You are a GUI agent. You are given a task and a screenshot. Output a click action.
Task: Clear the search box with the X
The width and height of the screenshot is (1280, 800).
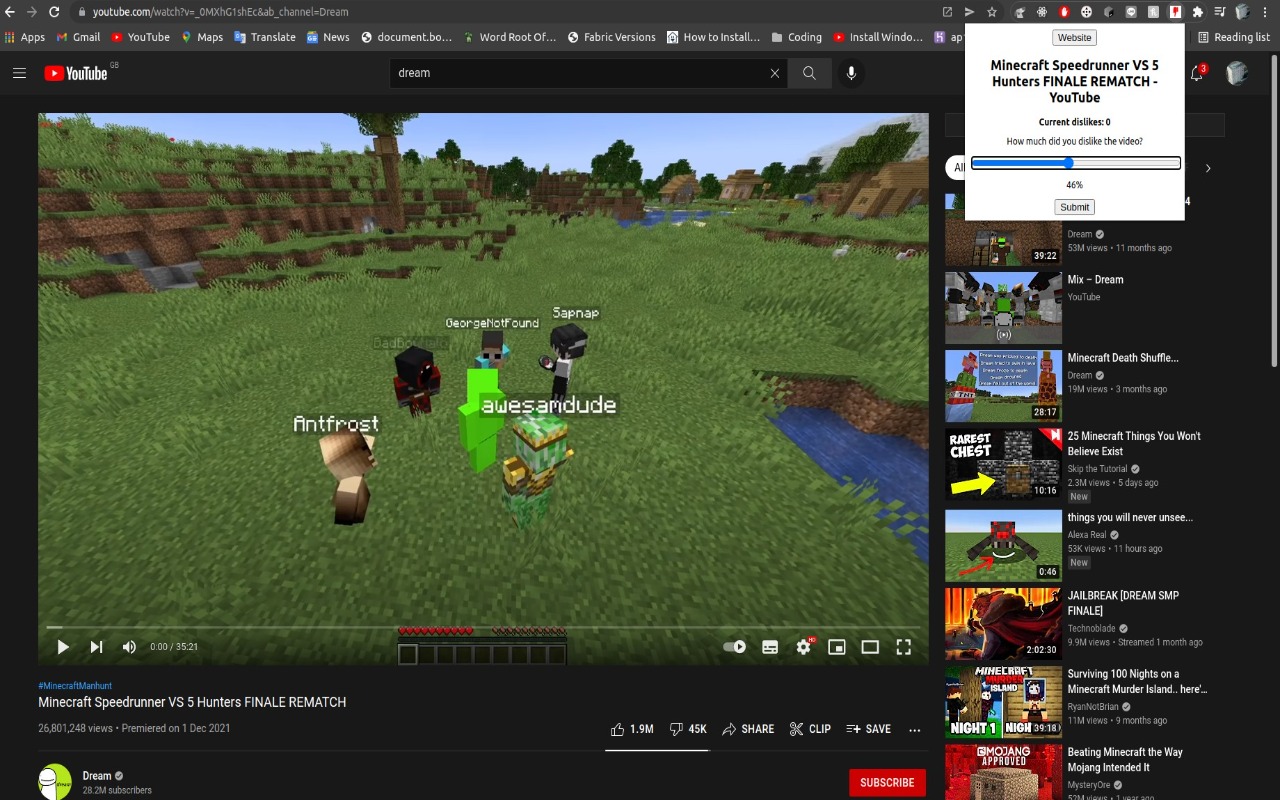(x=774, y=73)
